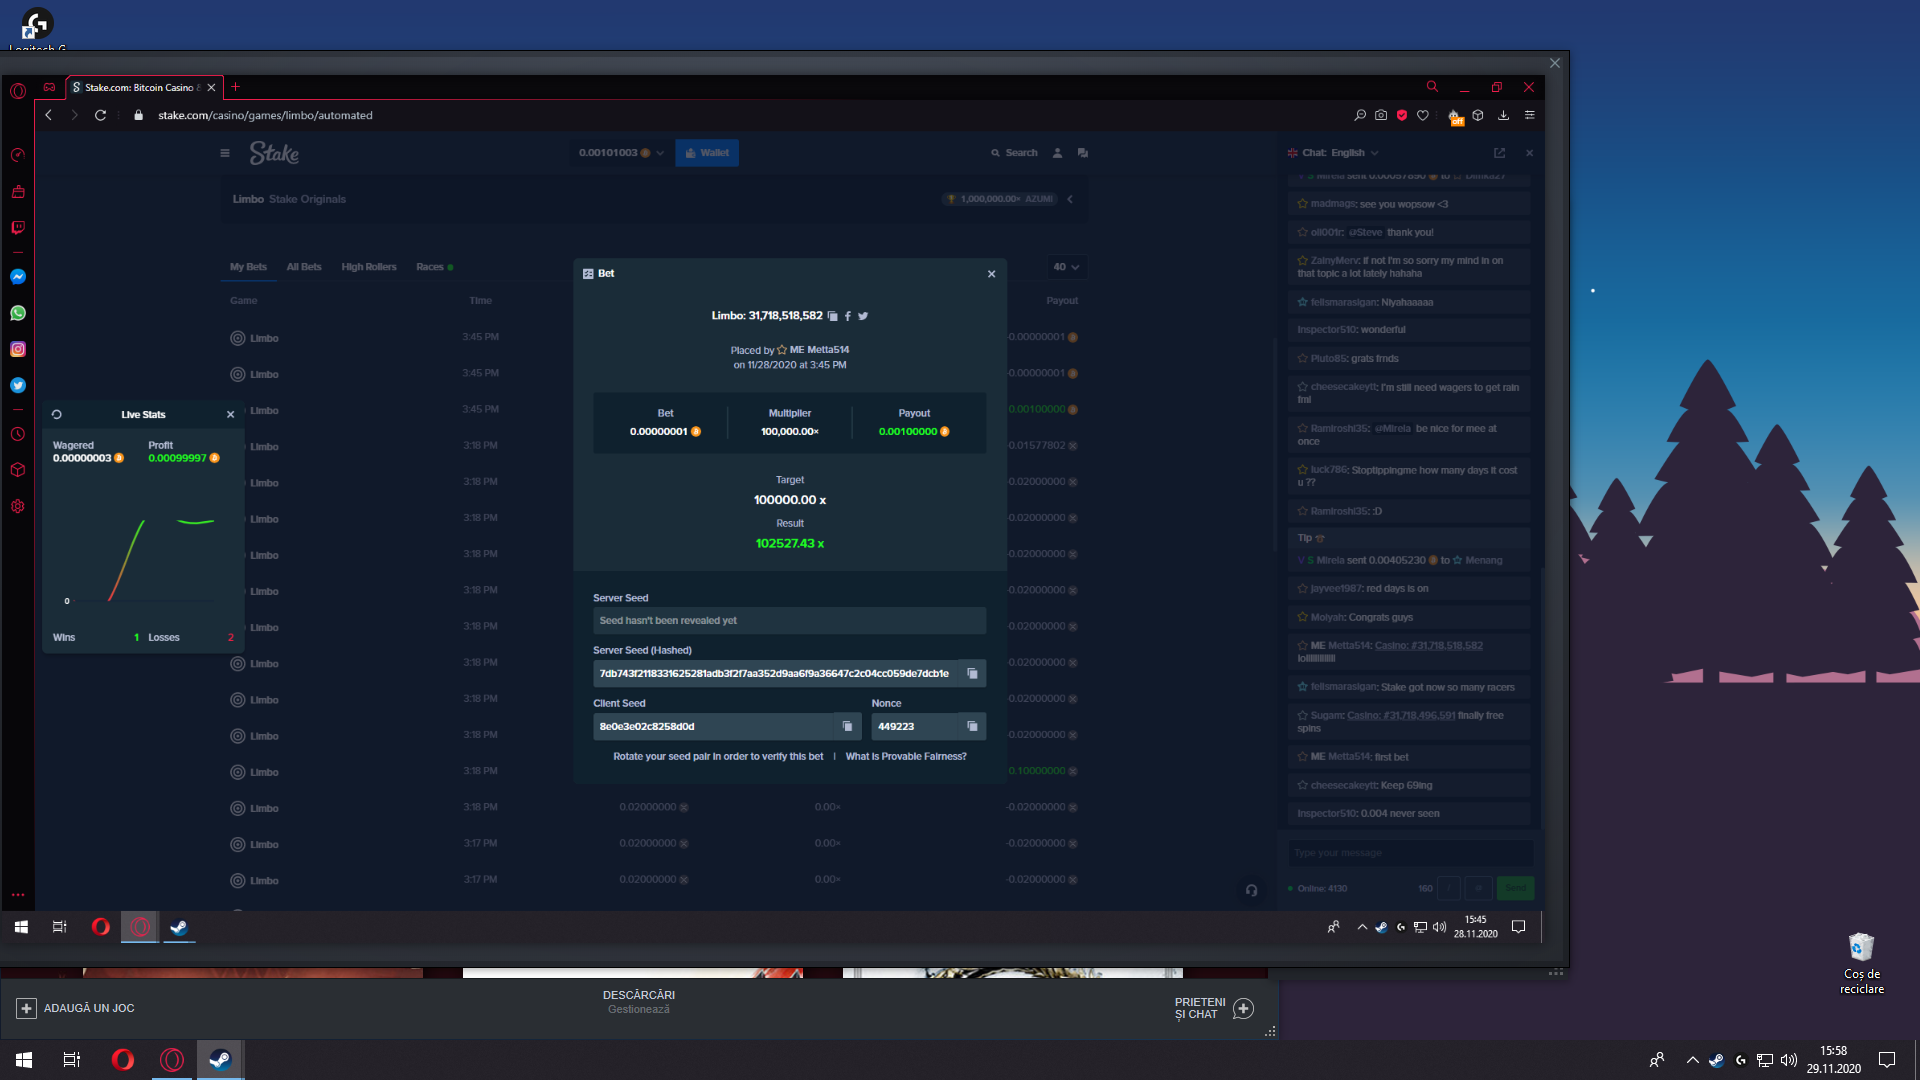Open the 40 rows-per-page dropdown
Image resolution: width=1920 pixels, height=1080 pixels.
(x=1066, y=267)
